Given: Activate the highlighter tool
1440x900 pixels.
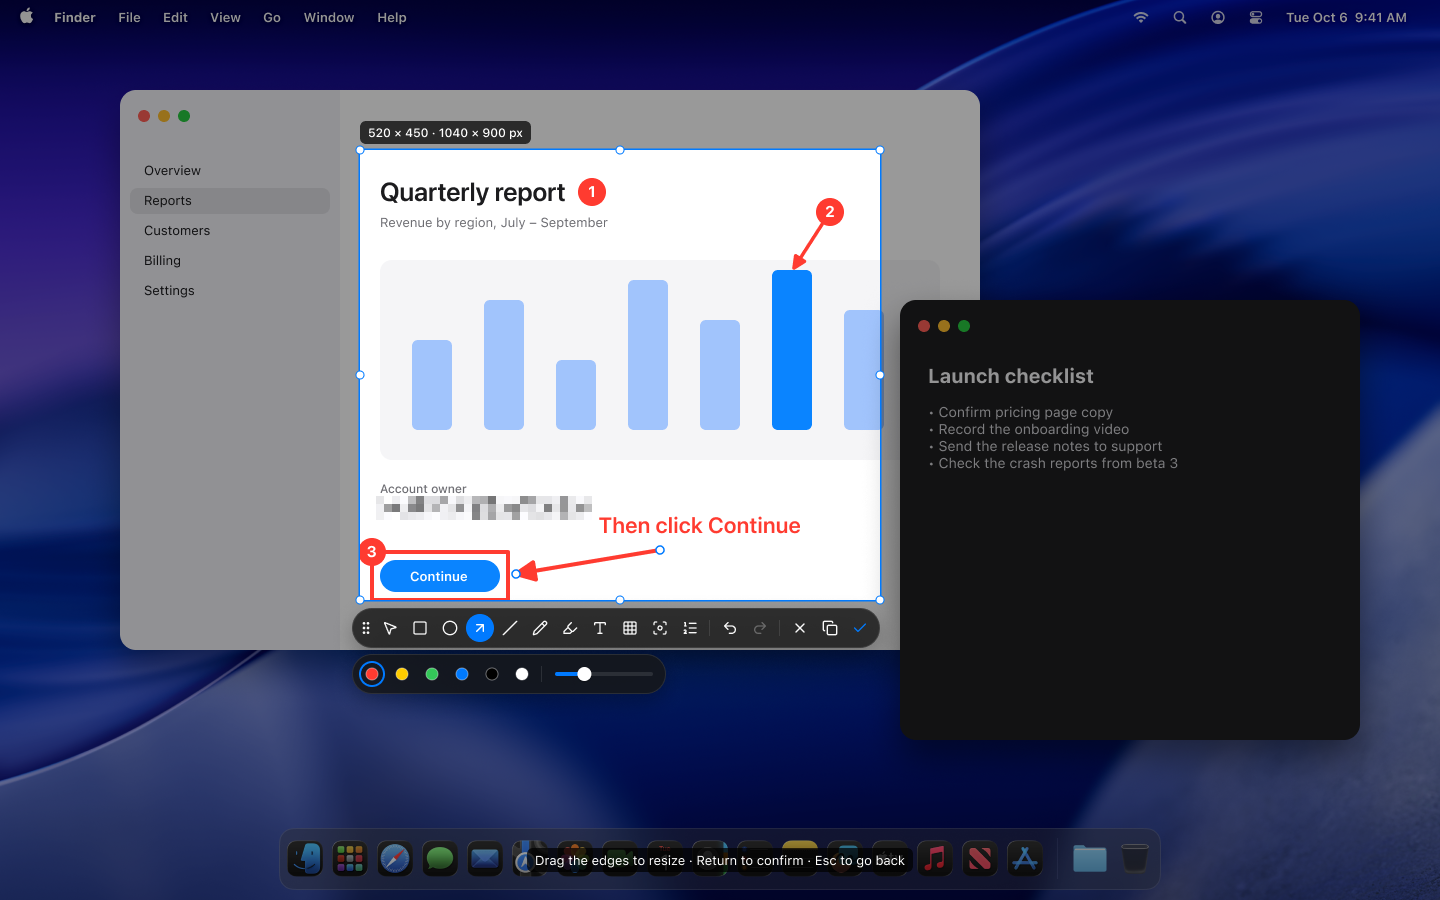Looking at the screenshot, I should [x=570, y=628].
